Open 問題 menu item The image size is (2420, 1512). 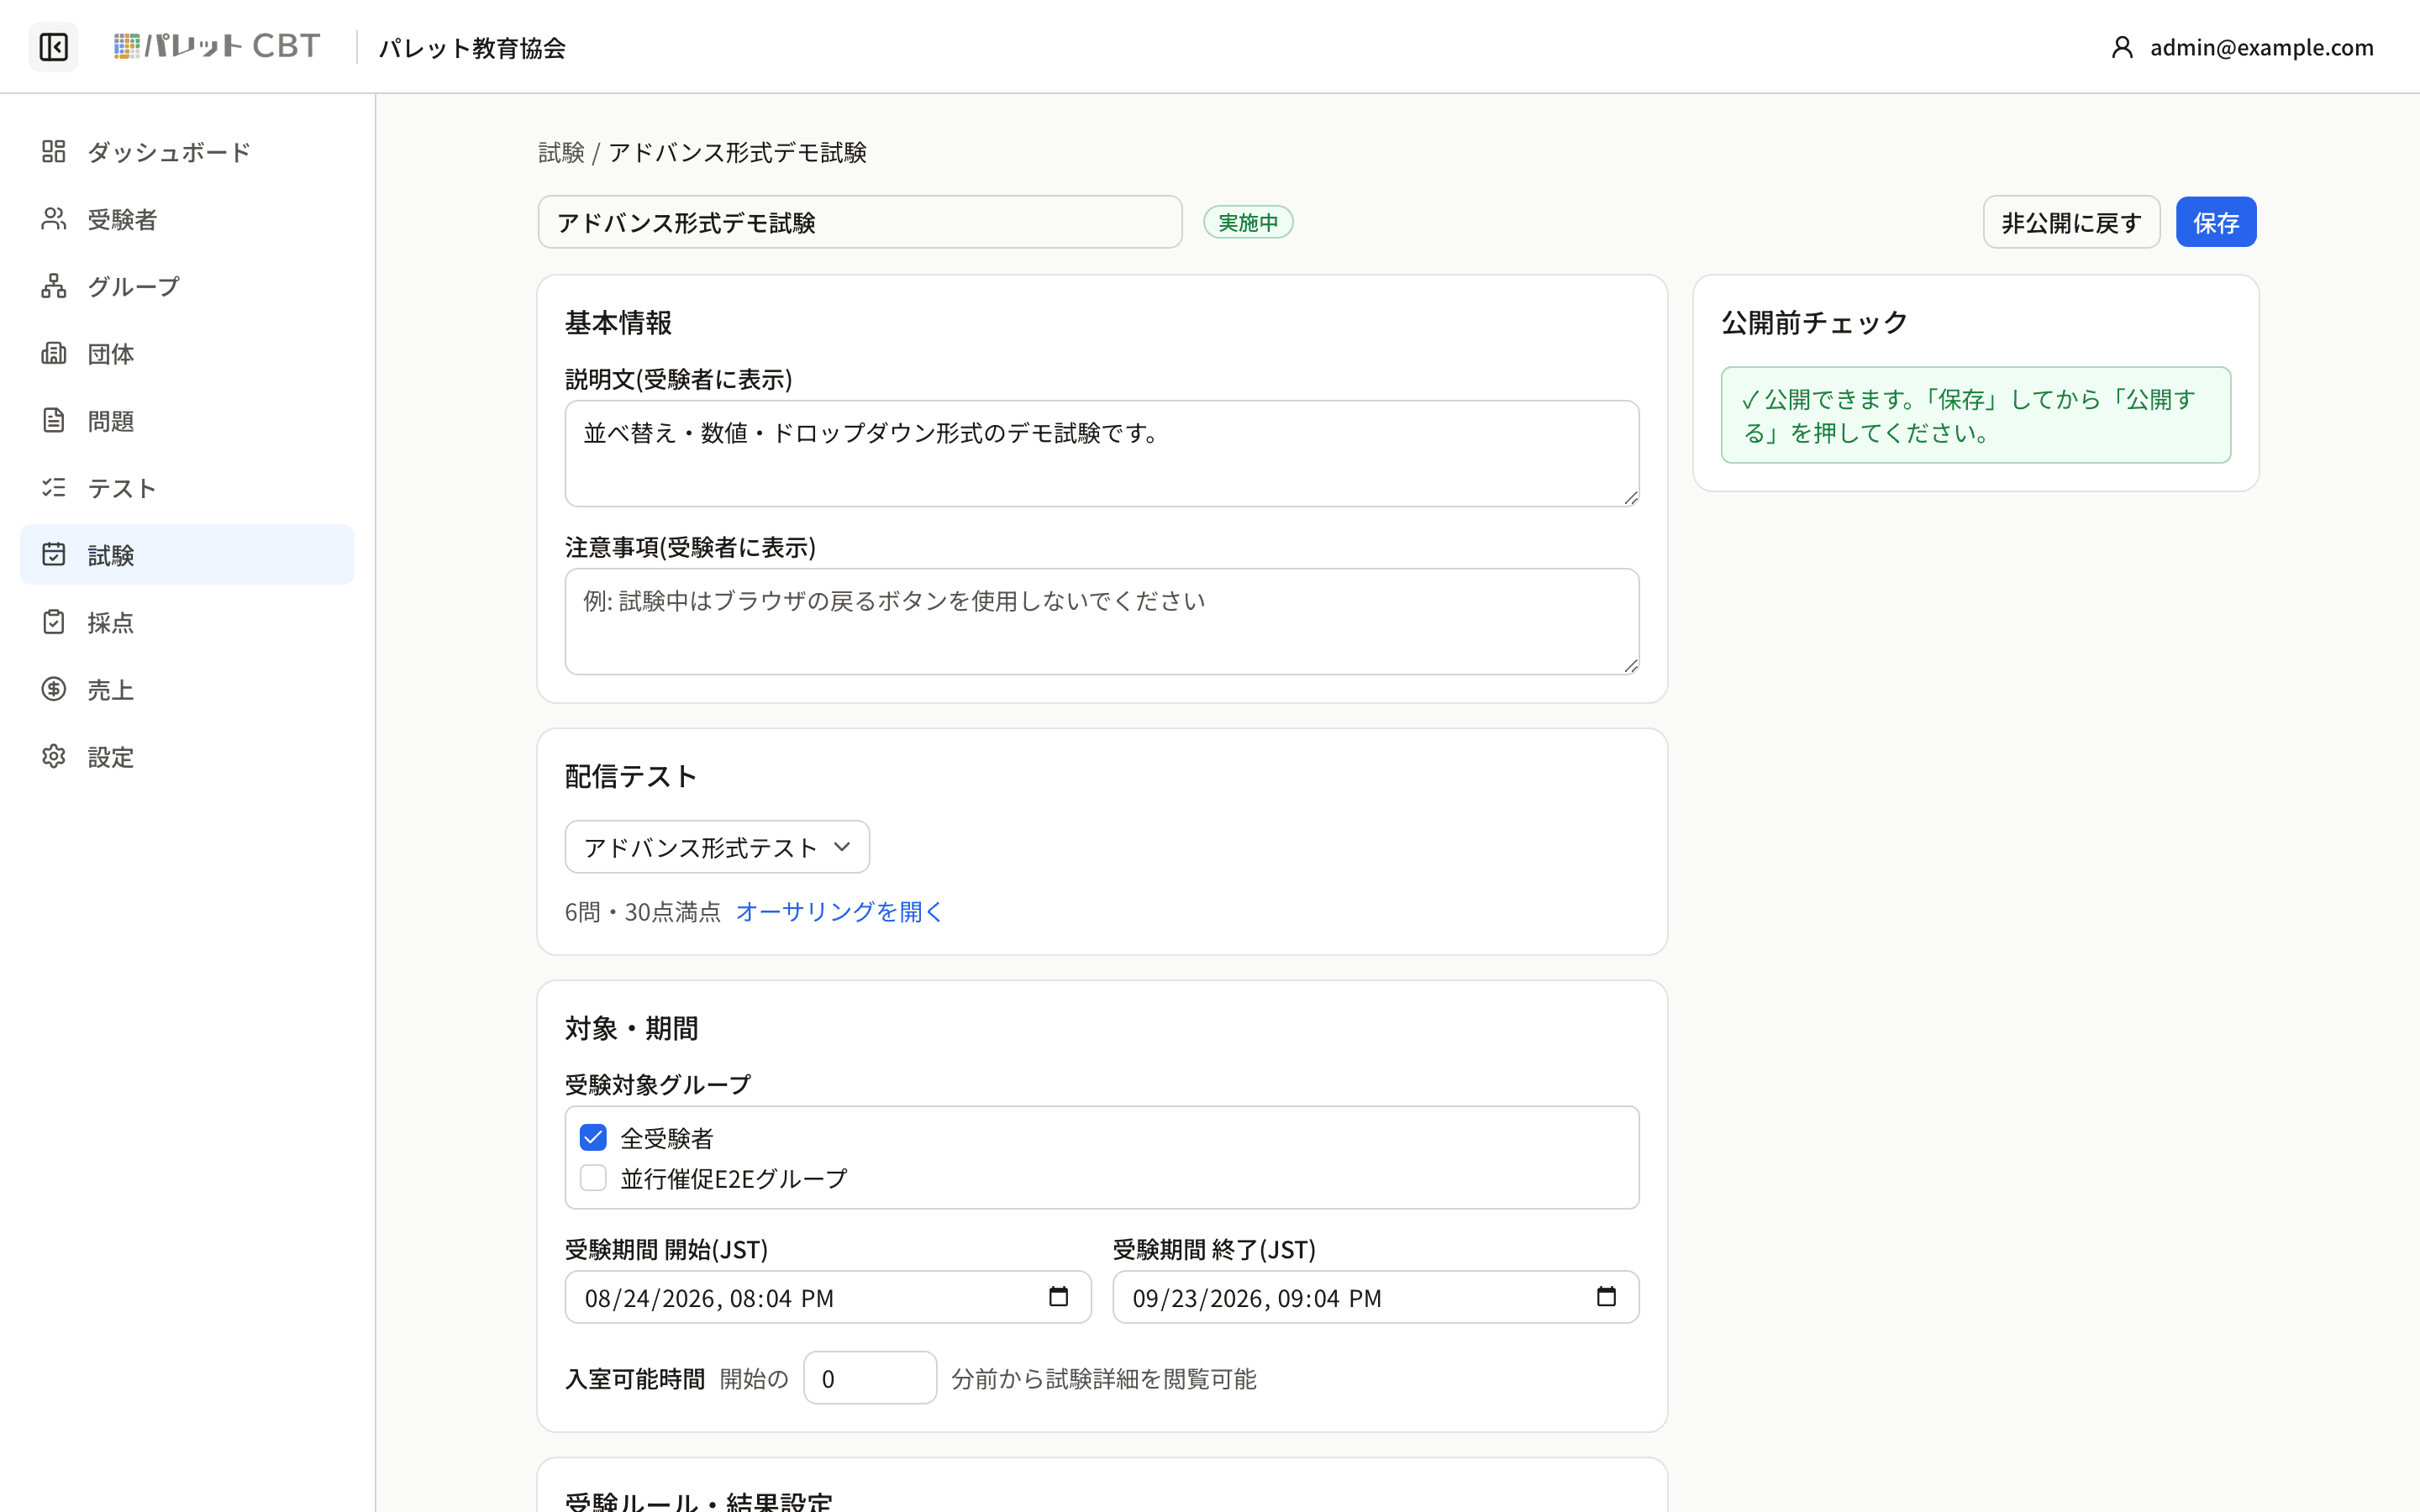coord(187,420)
